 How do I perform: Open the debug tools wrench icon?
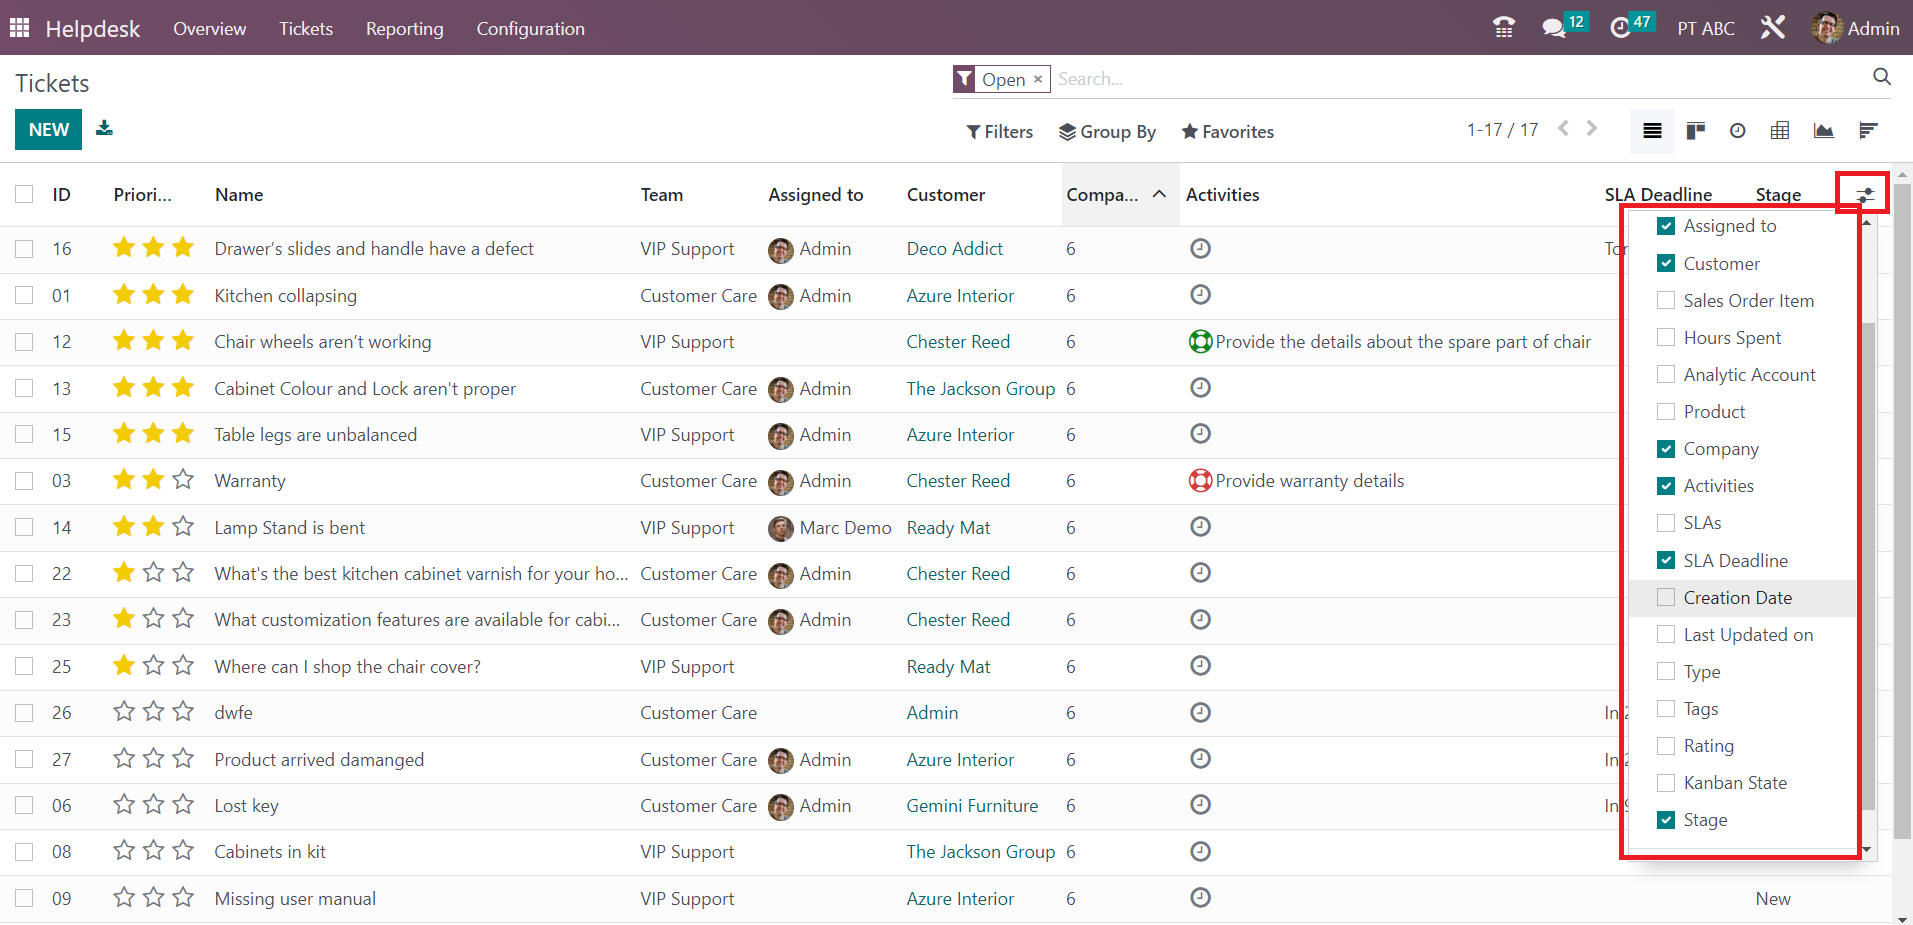point(1773,28)
